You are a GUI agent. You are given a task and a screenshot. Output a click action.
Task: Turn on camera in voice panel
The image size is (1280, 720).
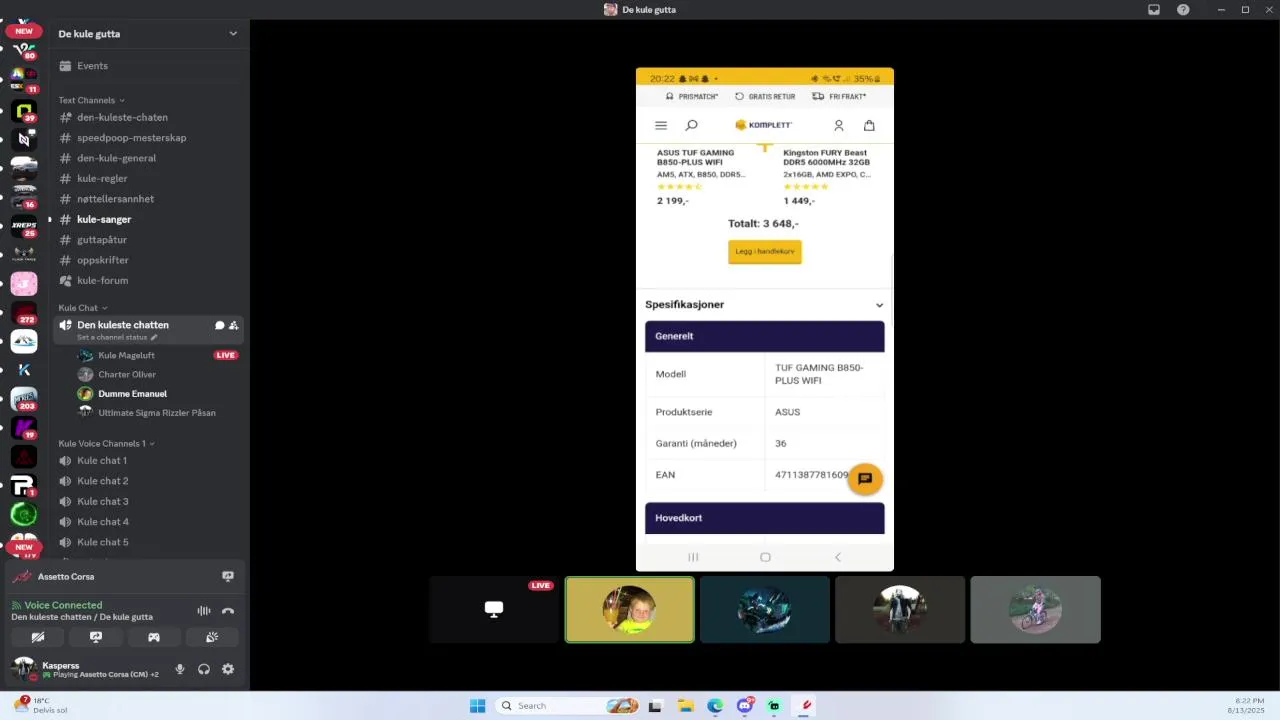click(38, 637)
